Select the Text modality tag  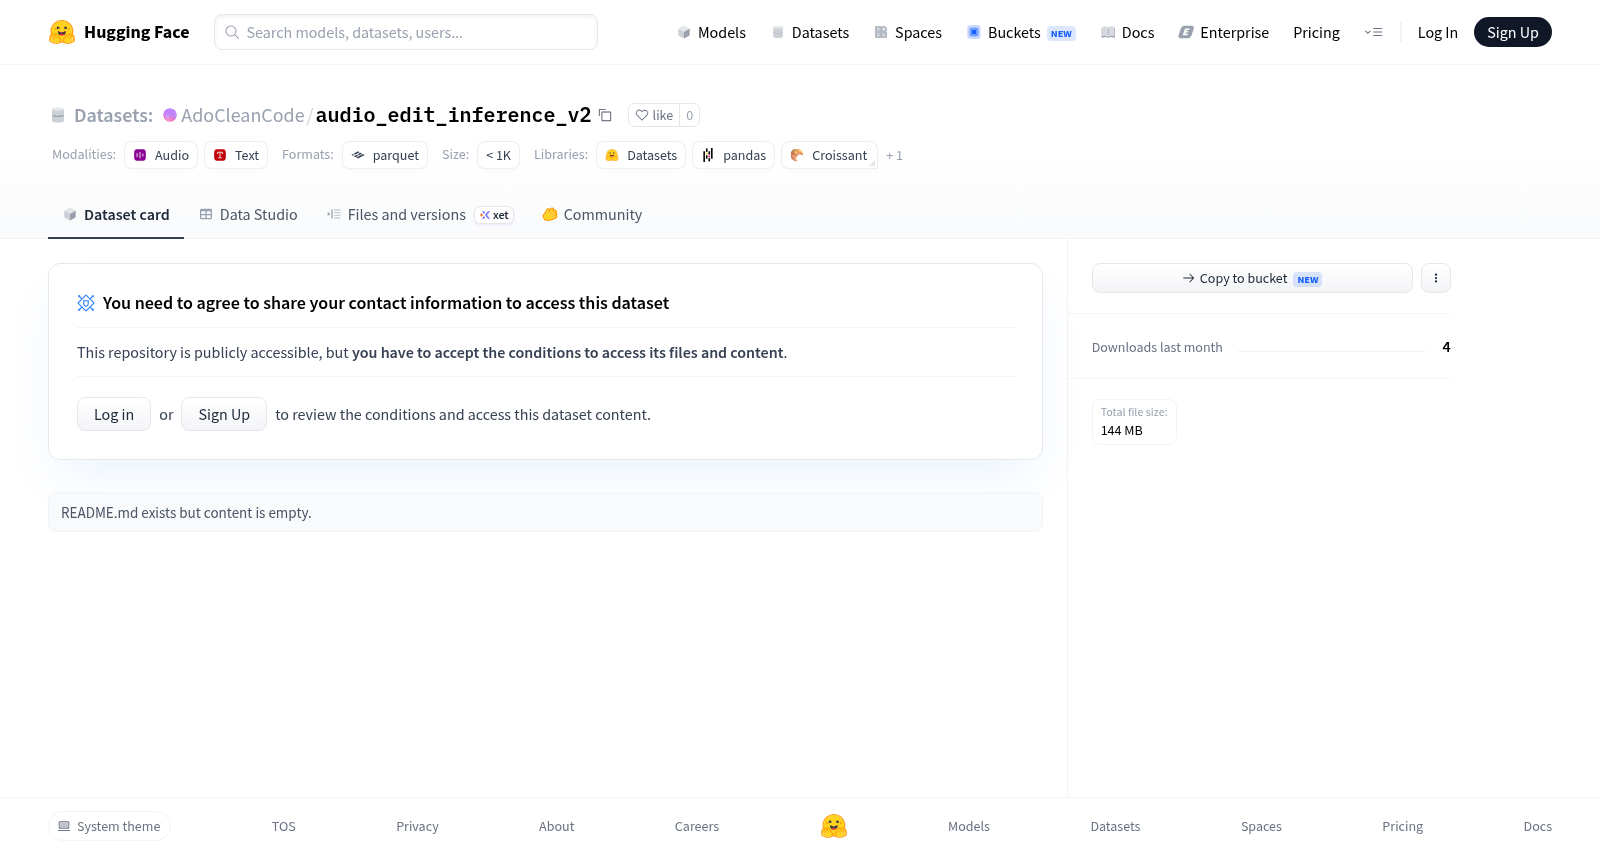[x=236, y=155]
